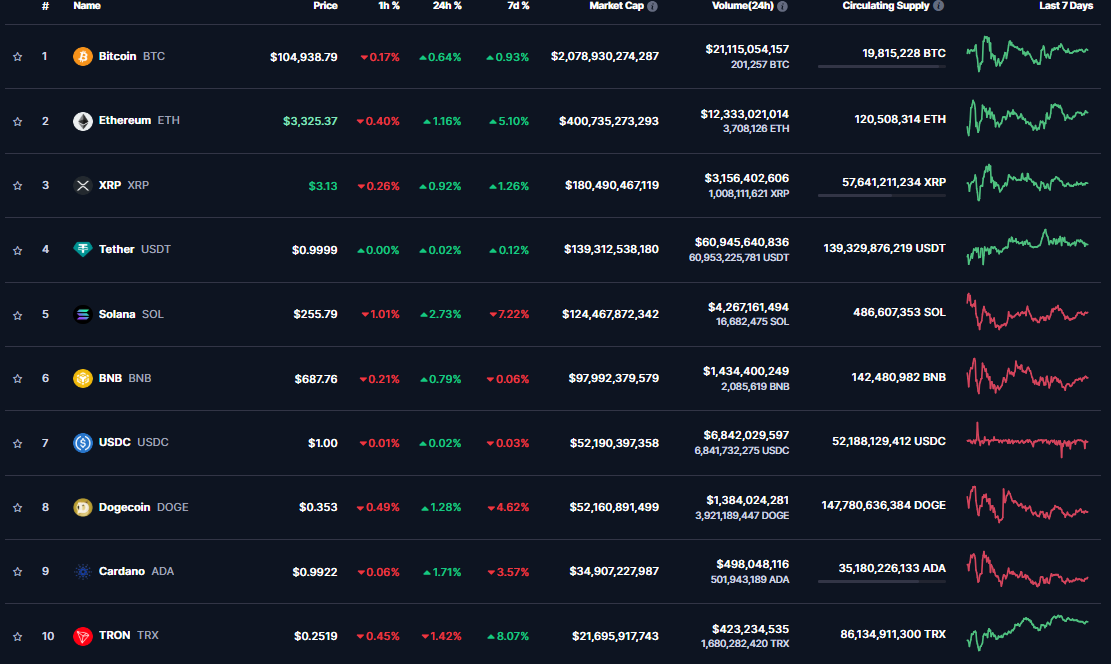The width and height of the screenshot is (1111, 664).
Task: Sort by the 7d % column header
Action: [517, 6]
